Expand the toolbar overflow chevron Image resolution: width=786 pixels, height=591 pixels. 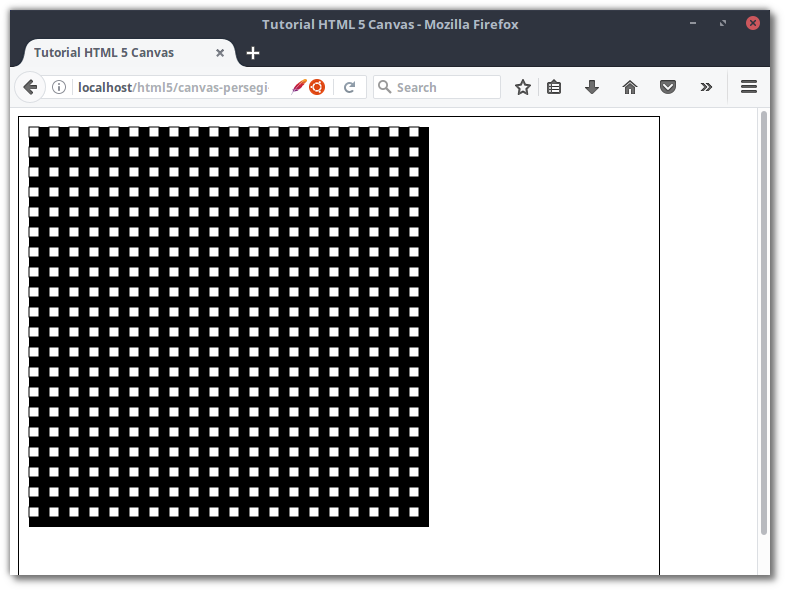point(706,87)
